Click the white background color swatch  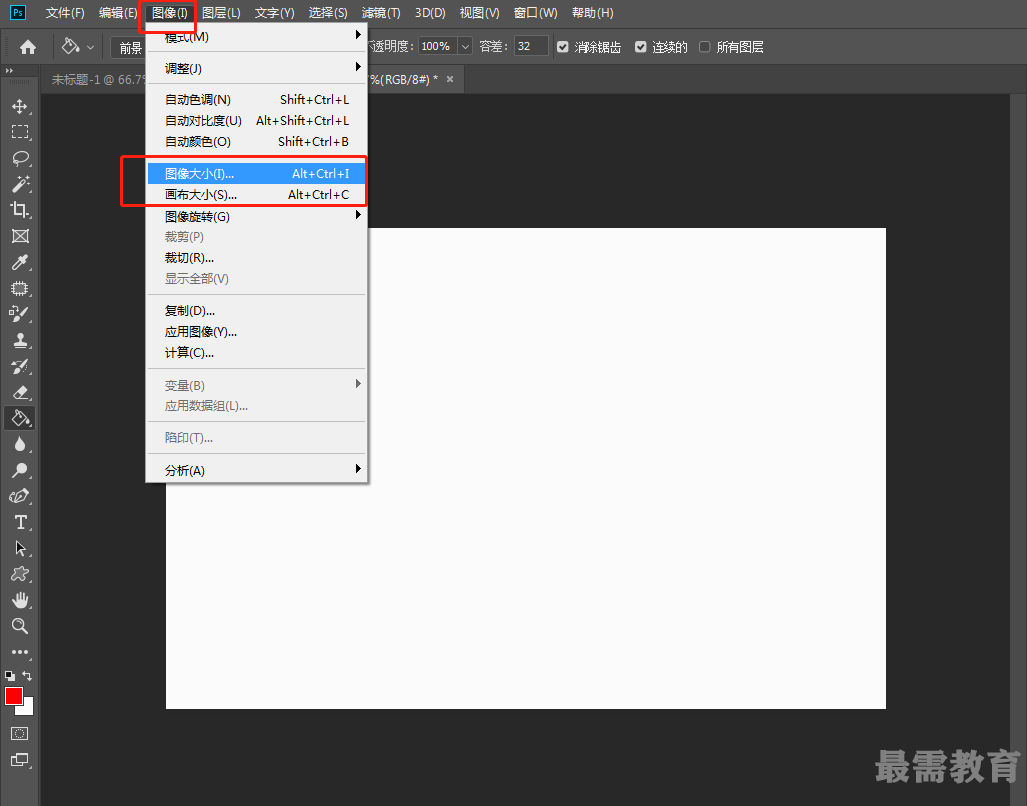point(29,710)
